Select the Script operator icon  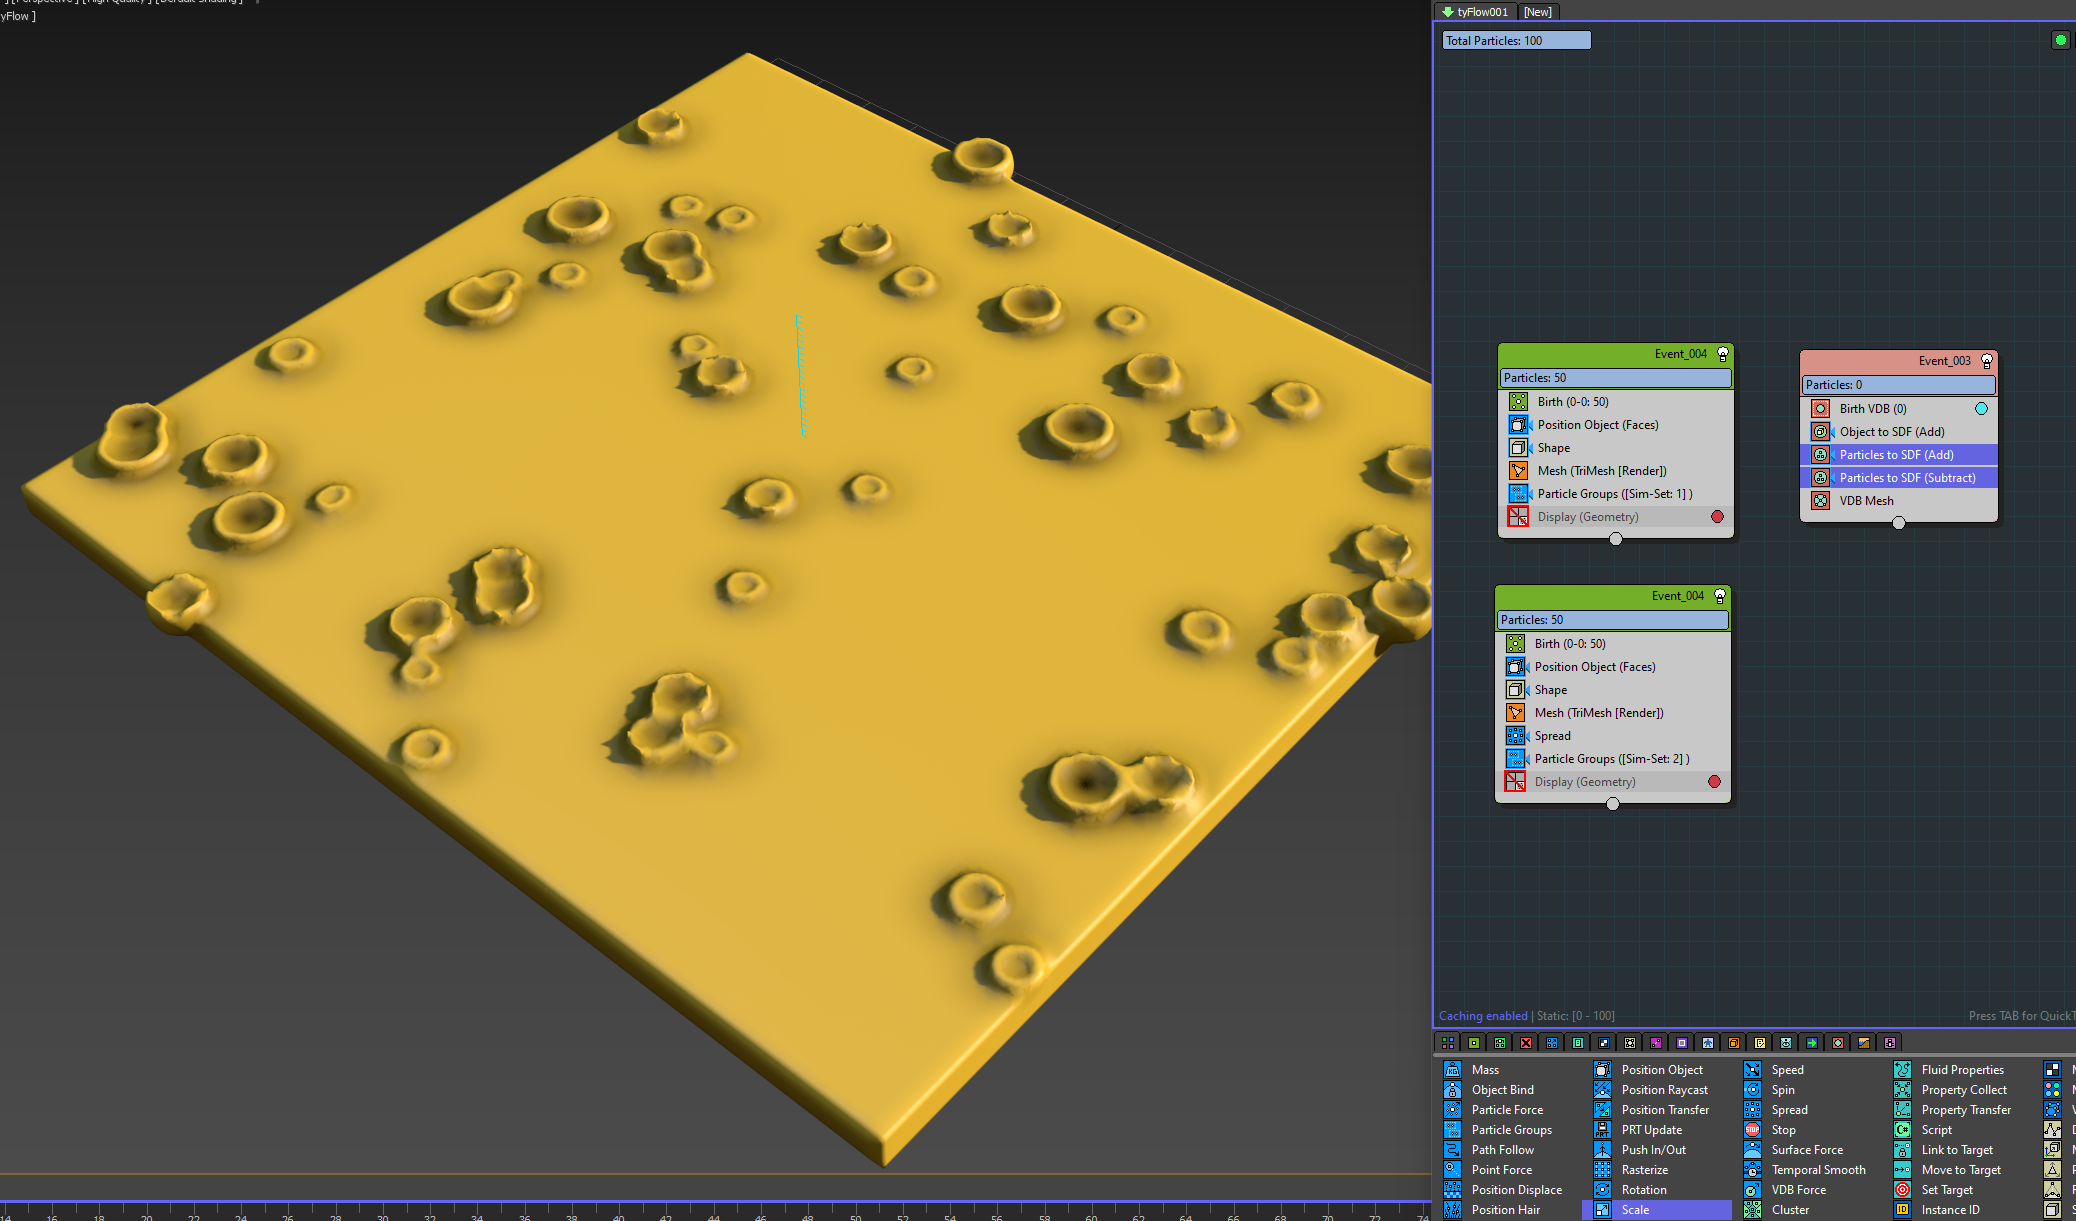[1902, 1130]
